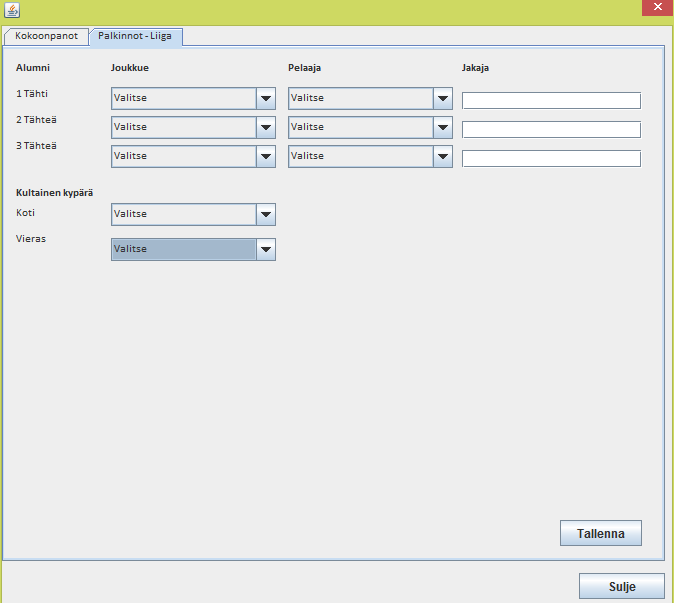Focus the Jakaja field for 3 Tähteä
The width and height of the screenshot is (674, 603).
pyautogui.click(x=551, y=159)
